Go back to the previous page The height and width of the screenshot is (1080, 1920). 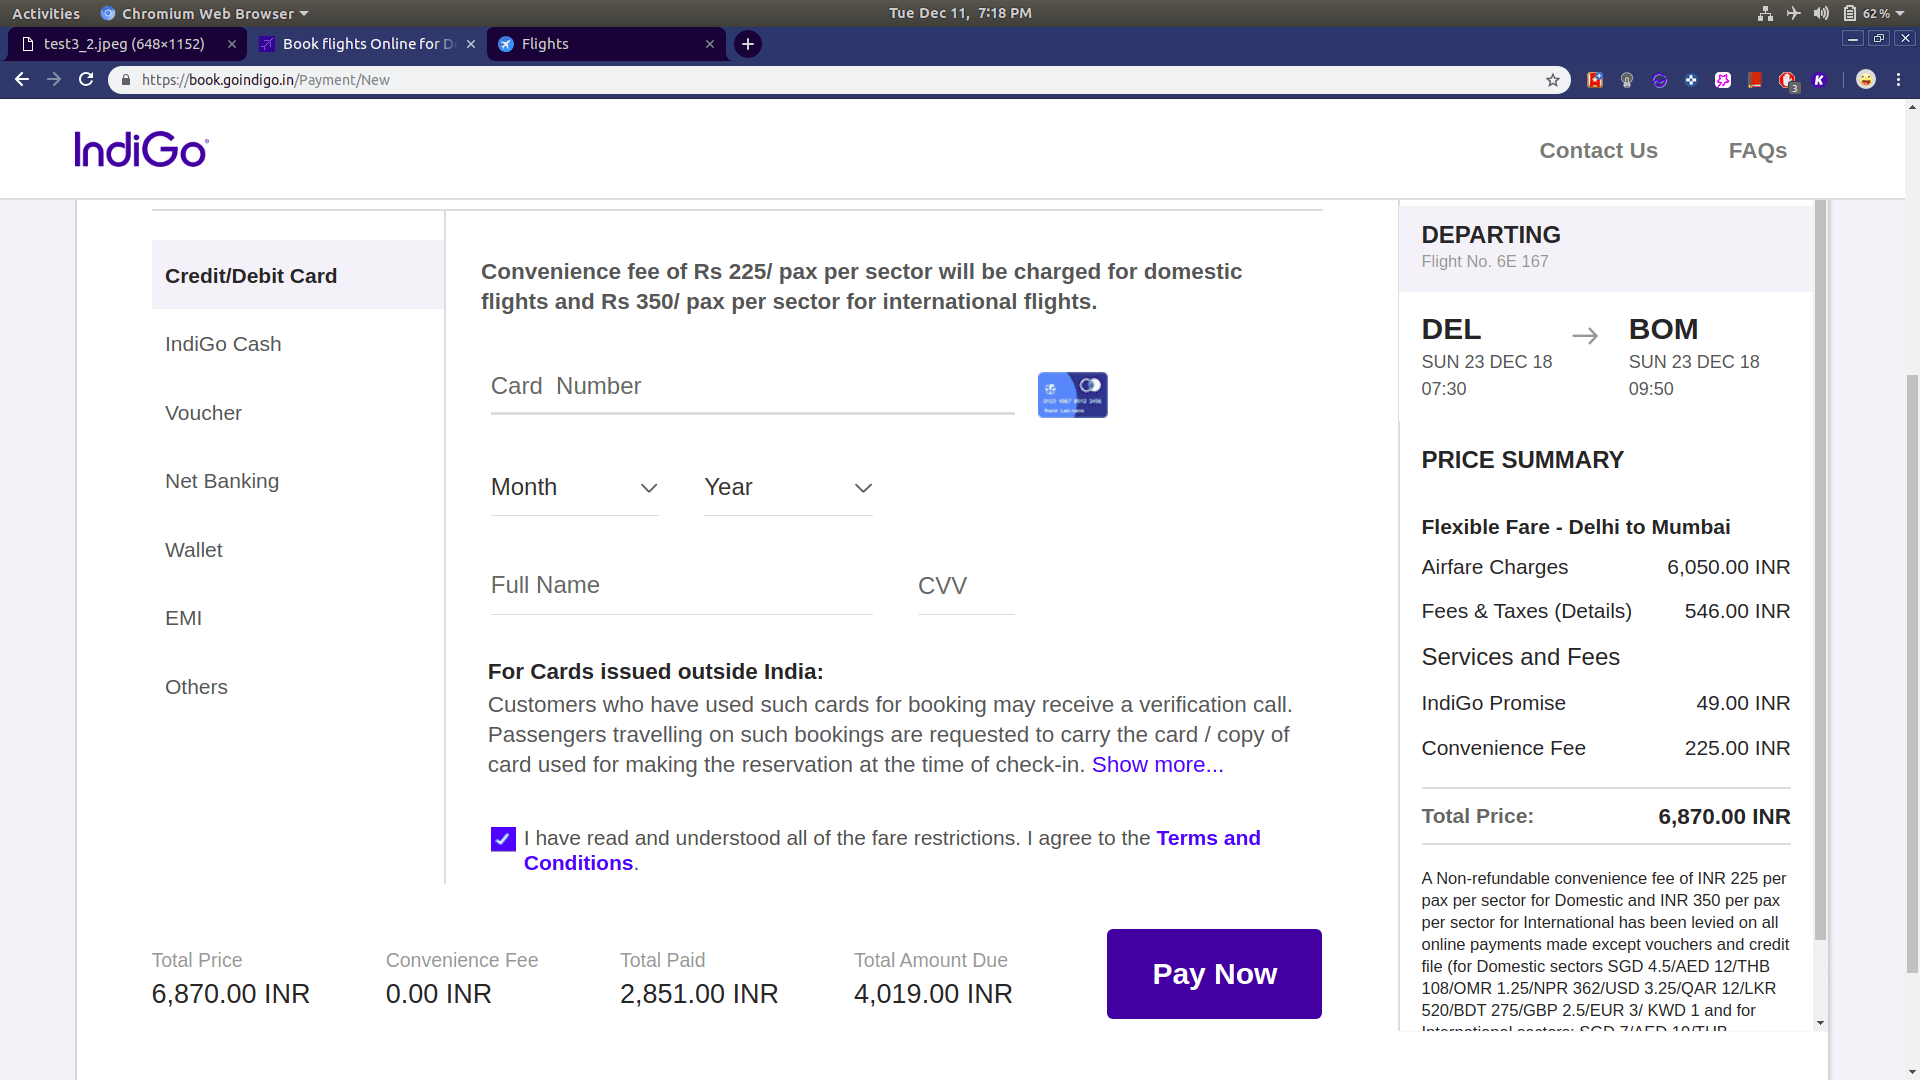tap(22, 80)
